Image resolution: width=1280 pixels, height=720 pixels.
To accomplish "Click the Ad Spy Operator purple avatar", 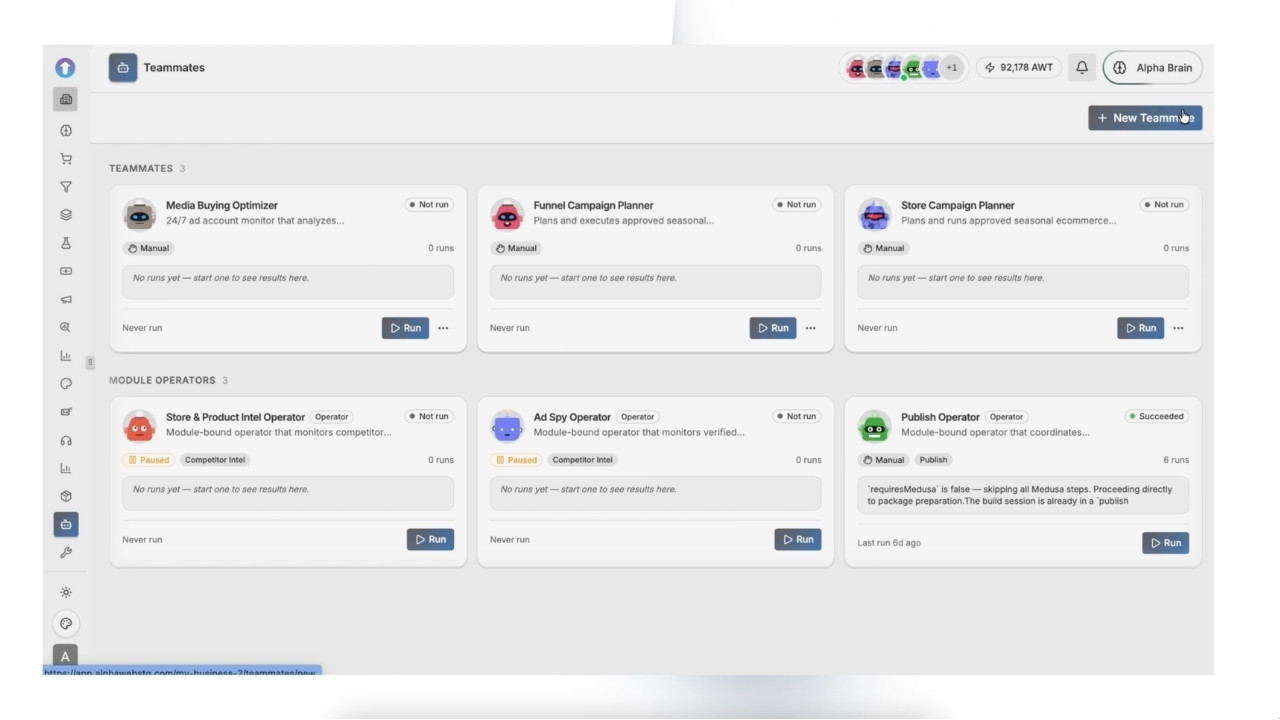I will [x=507, y=425].
